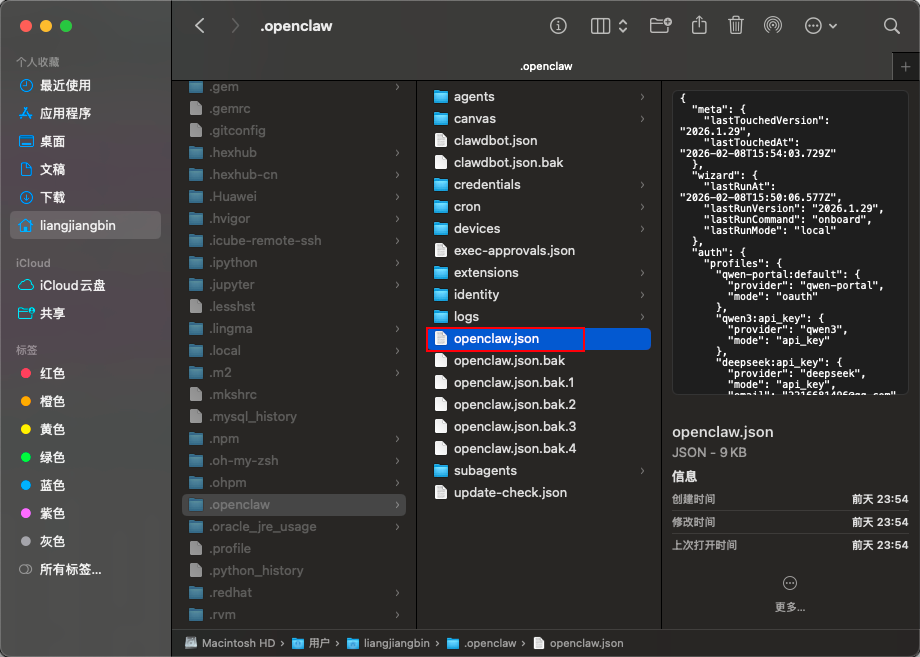The width and height of the screenshot is (920, 657).
Task: Open 共享 in the sidebar
Action: [x=86, y=314]
